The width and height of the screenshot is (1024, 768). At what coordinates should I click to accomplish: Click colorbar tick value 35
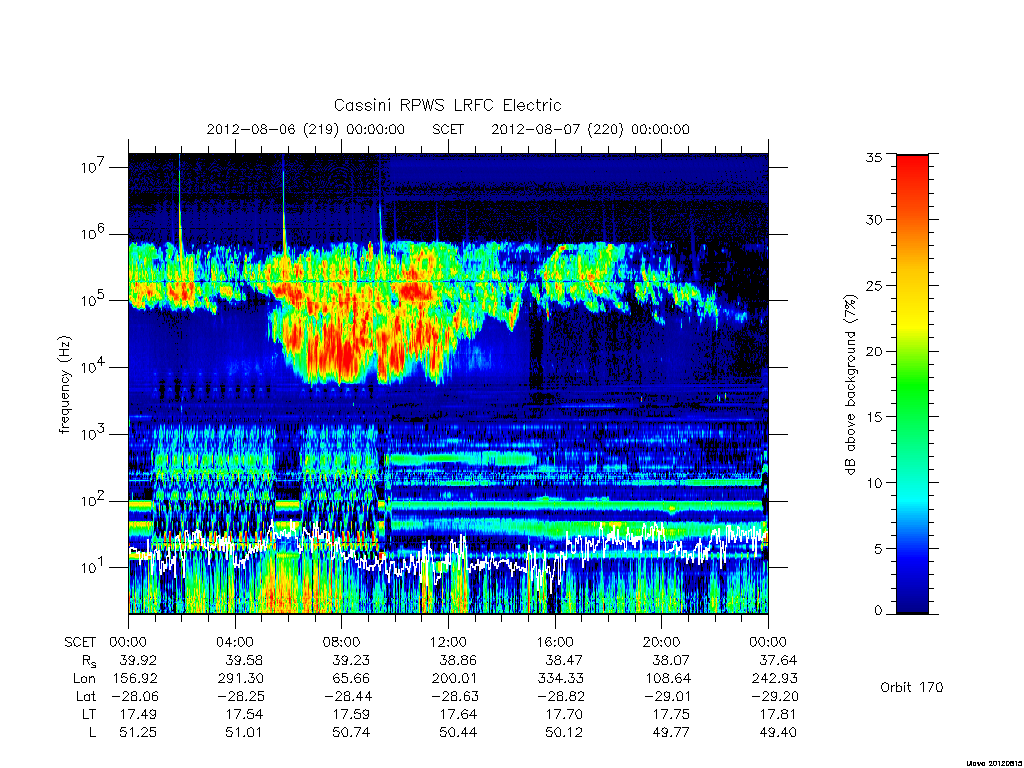tap(873, 157)
